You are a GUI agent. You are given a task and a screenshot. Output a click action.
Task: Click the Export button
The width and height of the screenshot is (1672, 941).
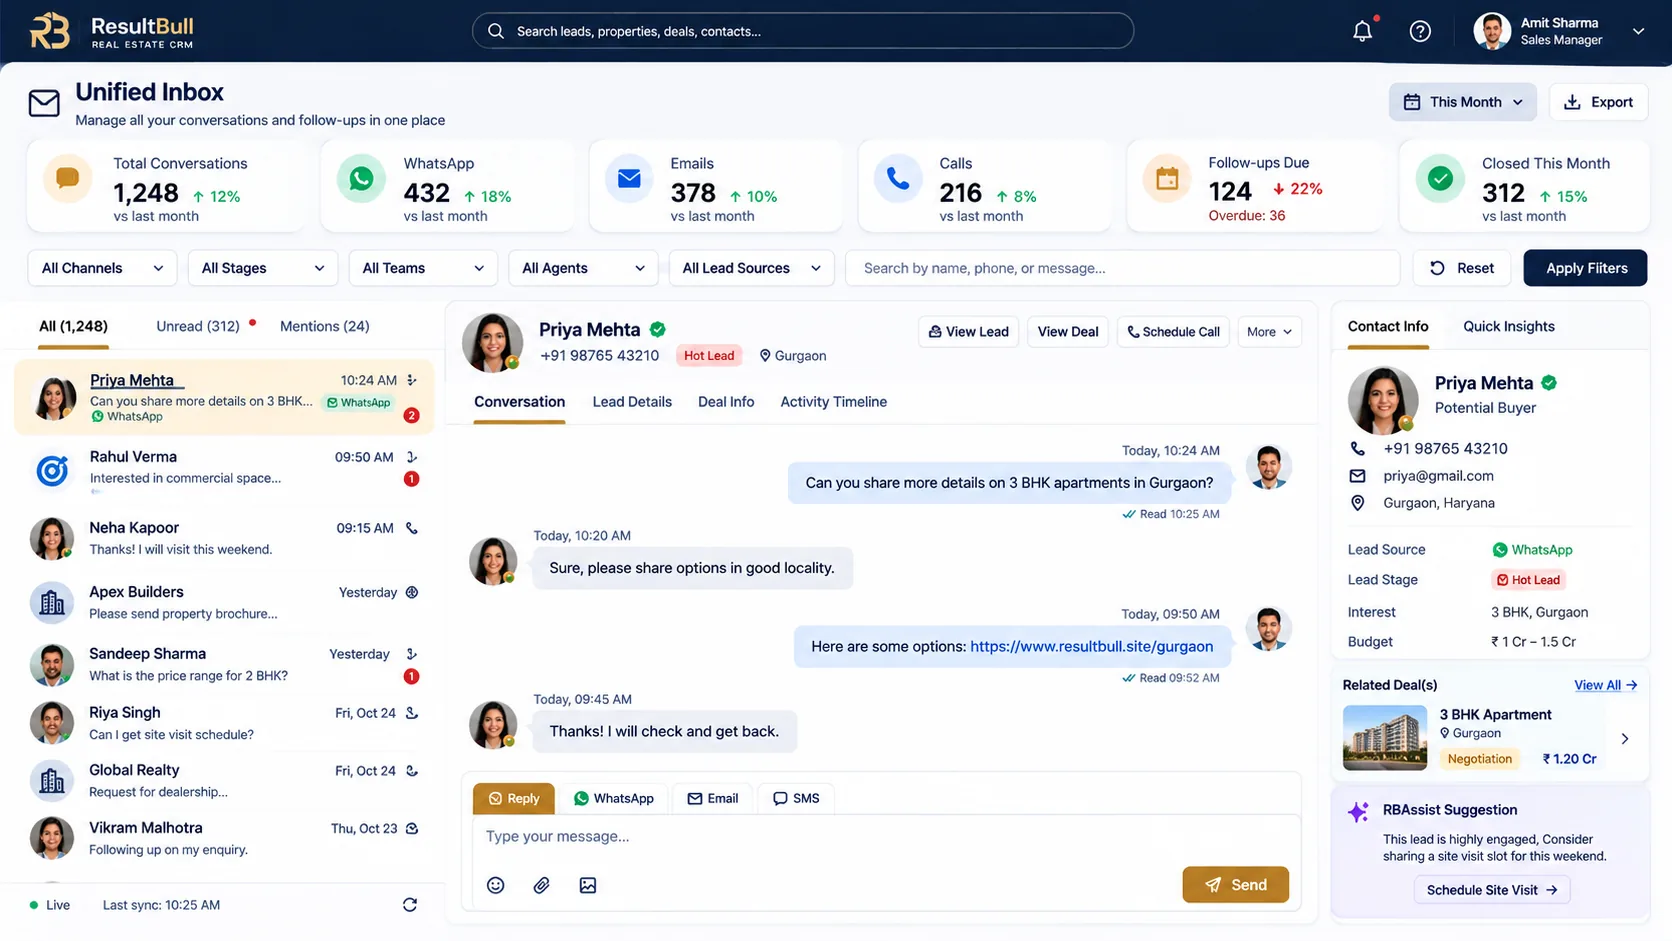click(x=1598, y=102)
